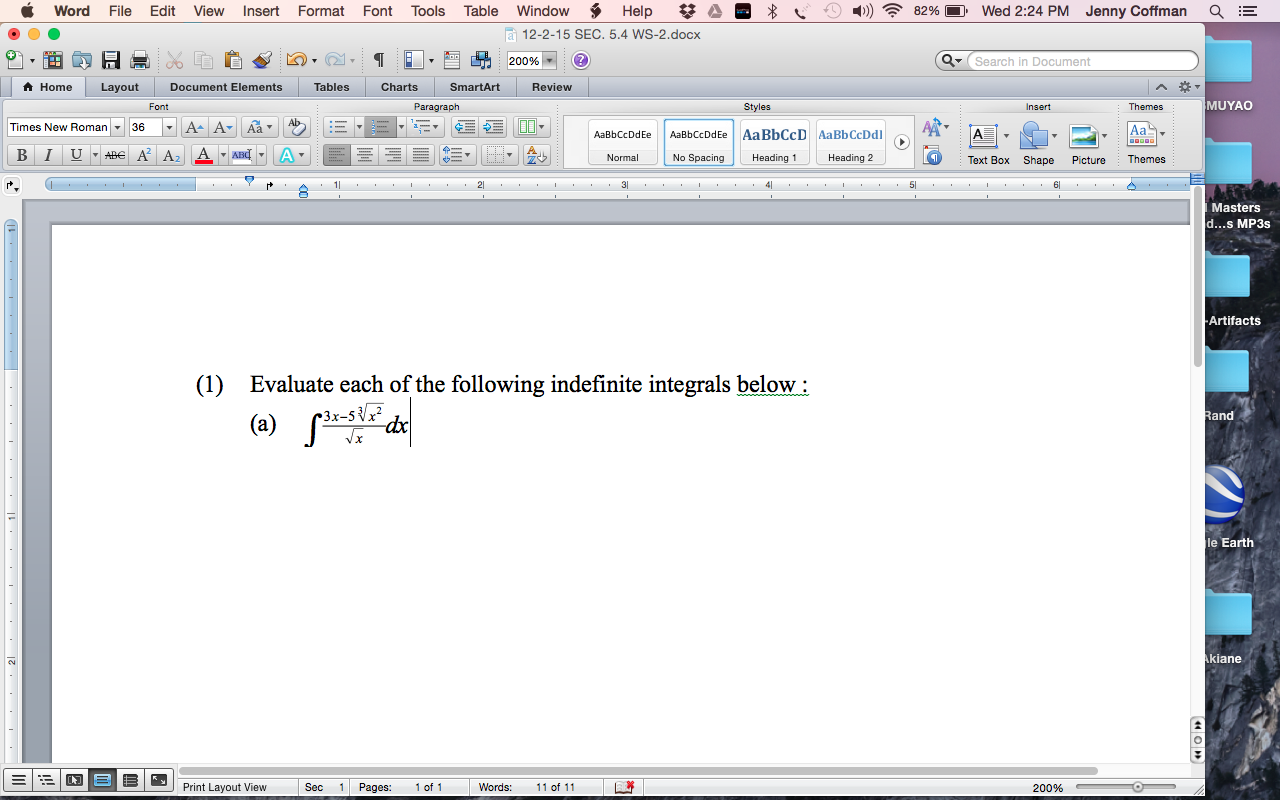Click the Clear Formatting eraser icon
This screenshot has width=1280, height=800.
[x=296, y=127]
